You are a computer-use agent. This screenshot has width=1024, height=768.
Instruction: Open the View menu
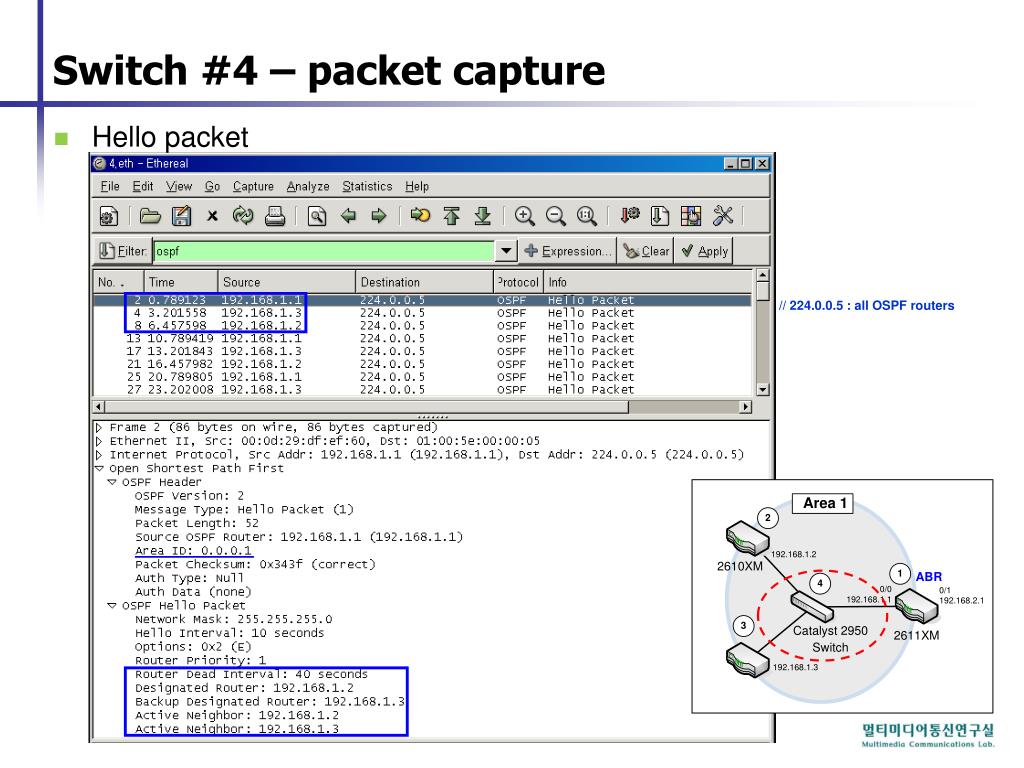point(179,187)
